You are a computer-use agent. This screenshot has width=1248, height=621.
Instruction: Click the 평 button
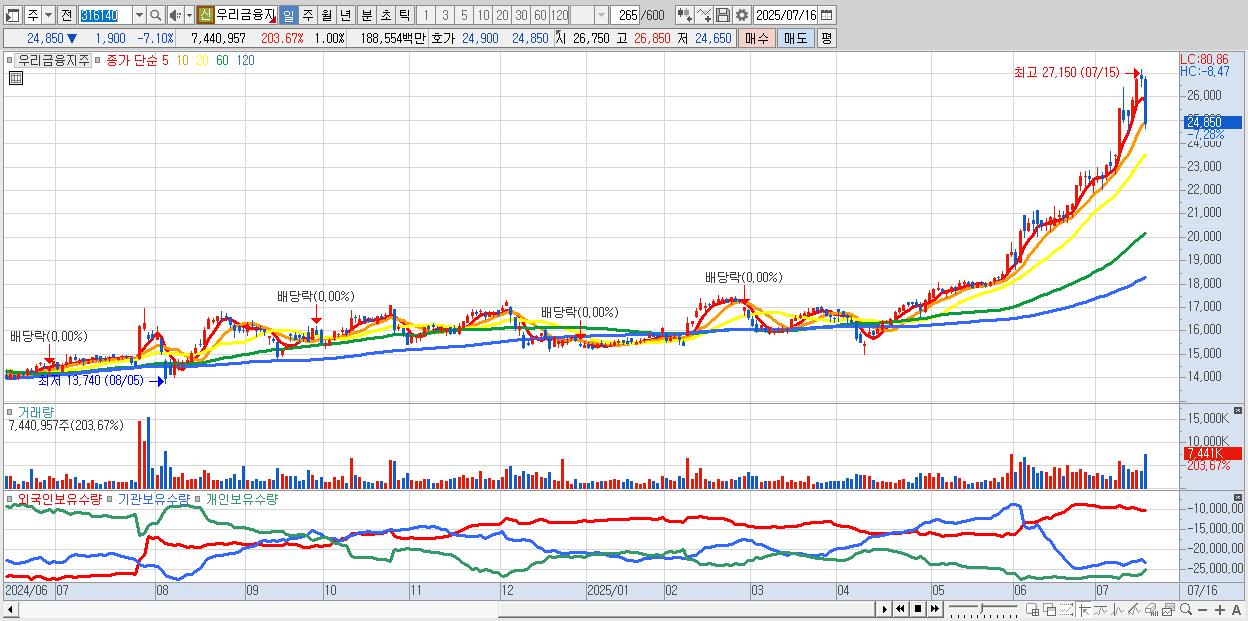tap(826, 38)
